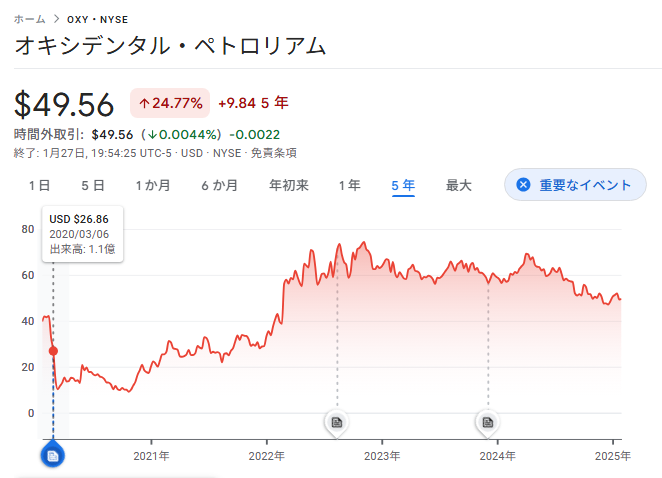Screen dimensions: 662x478
Task: Show the 最大 time range
Action: coord(459,185)
